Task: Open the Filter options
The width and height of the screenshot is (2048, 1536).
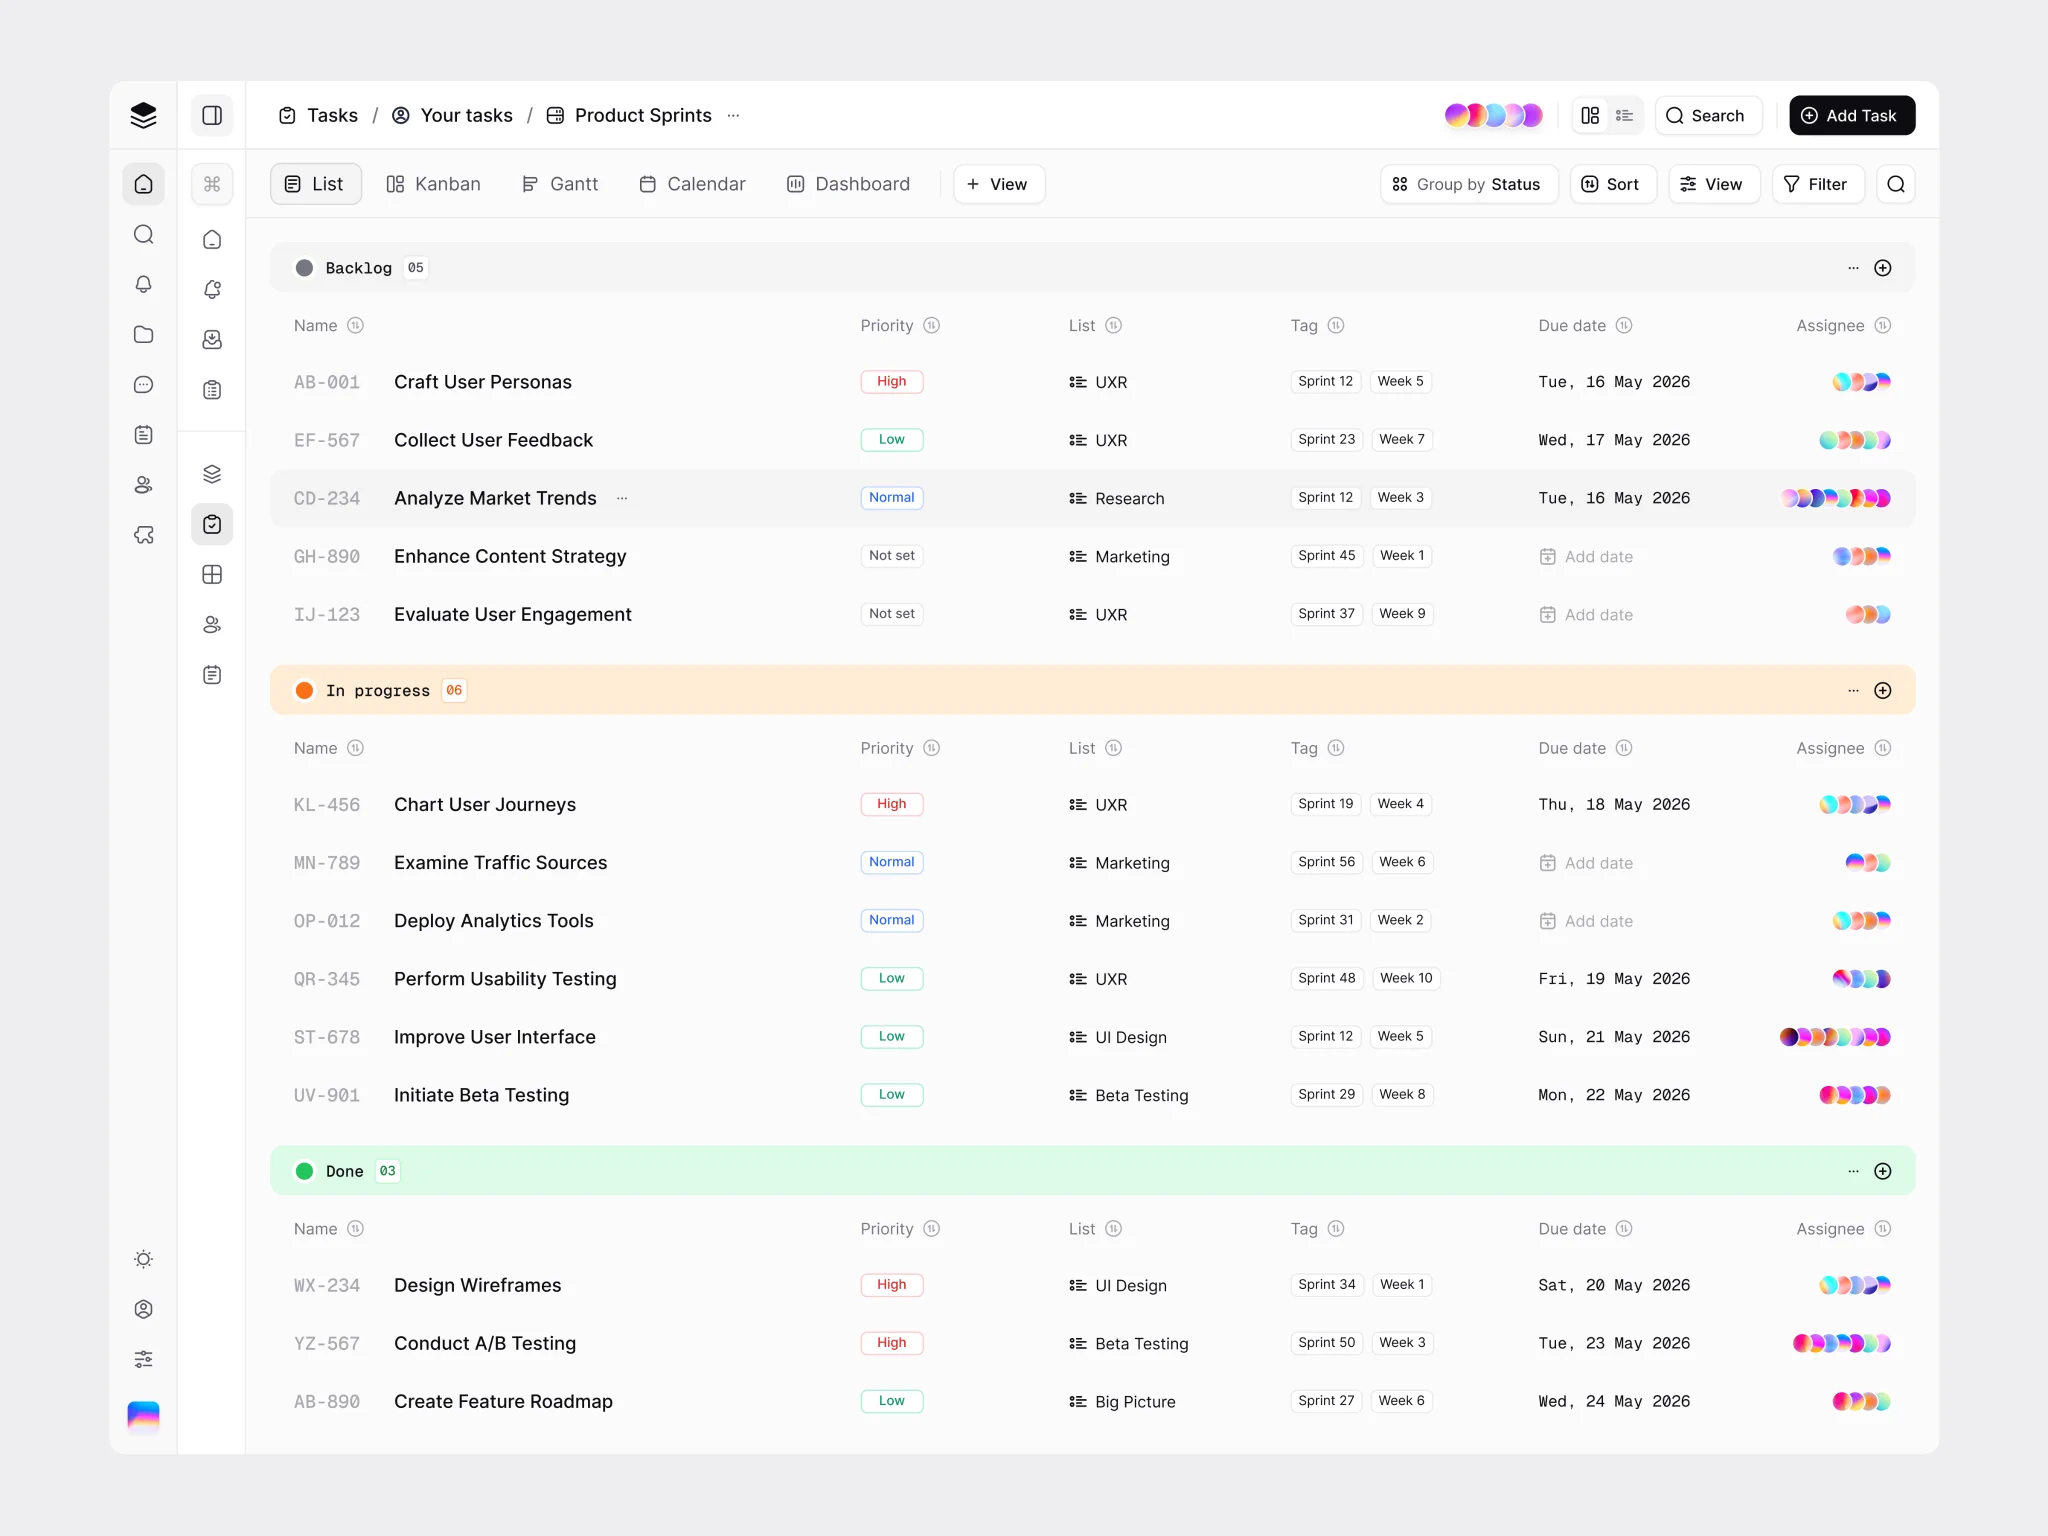Action: coord(1818,184)
